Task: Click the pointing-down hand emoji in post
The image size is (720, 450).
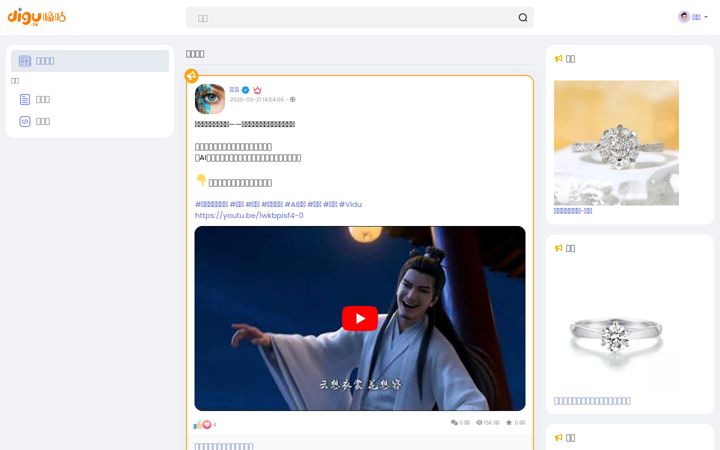Action: pyautogui.click(x=201, y=180)
